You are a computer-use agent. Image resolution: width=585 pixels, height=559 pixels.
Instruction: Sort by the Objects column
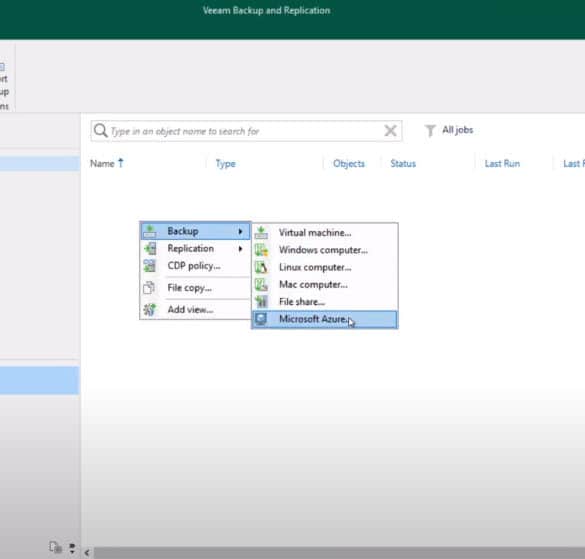coord(349,163)
